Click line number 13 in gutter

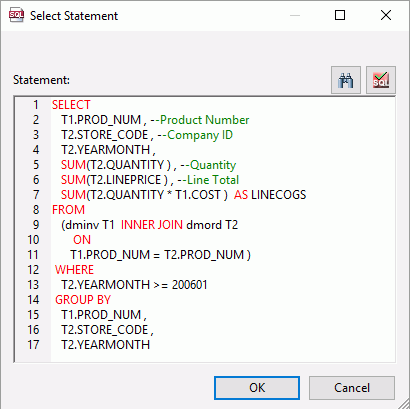click(33, 285)
